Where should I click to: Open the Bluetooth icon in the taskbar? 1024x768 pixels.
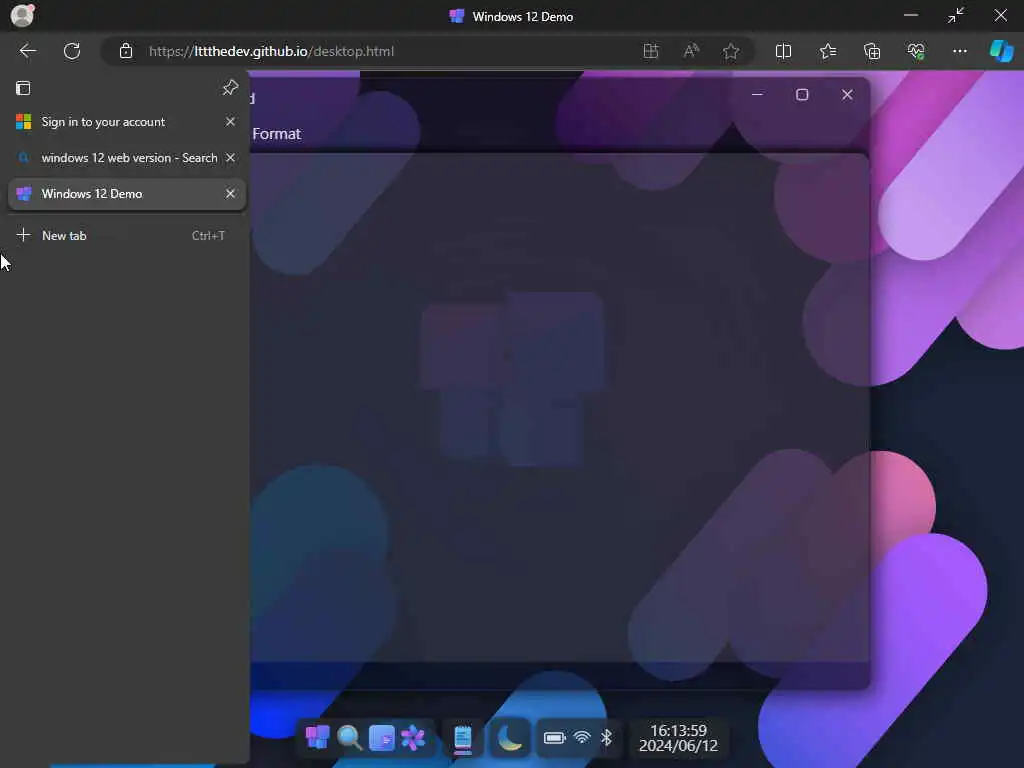point(607,738)
